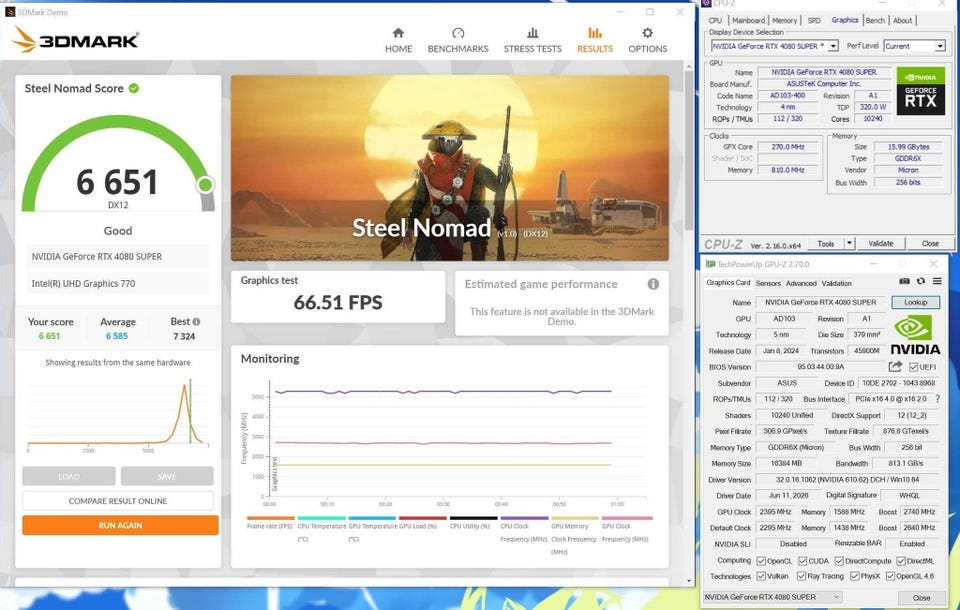Click the Steel Nomad hero image

[449, 168]
